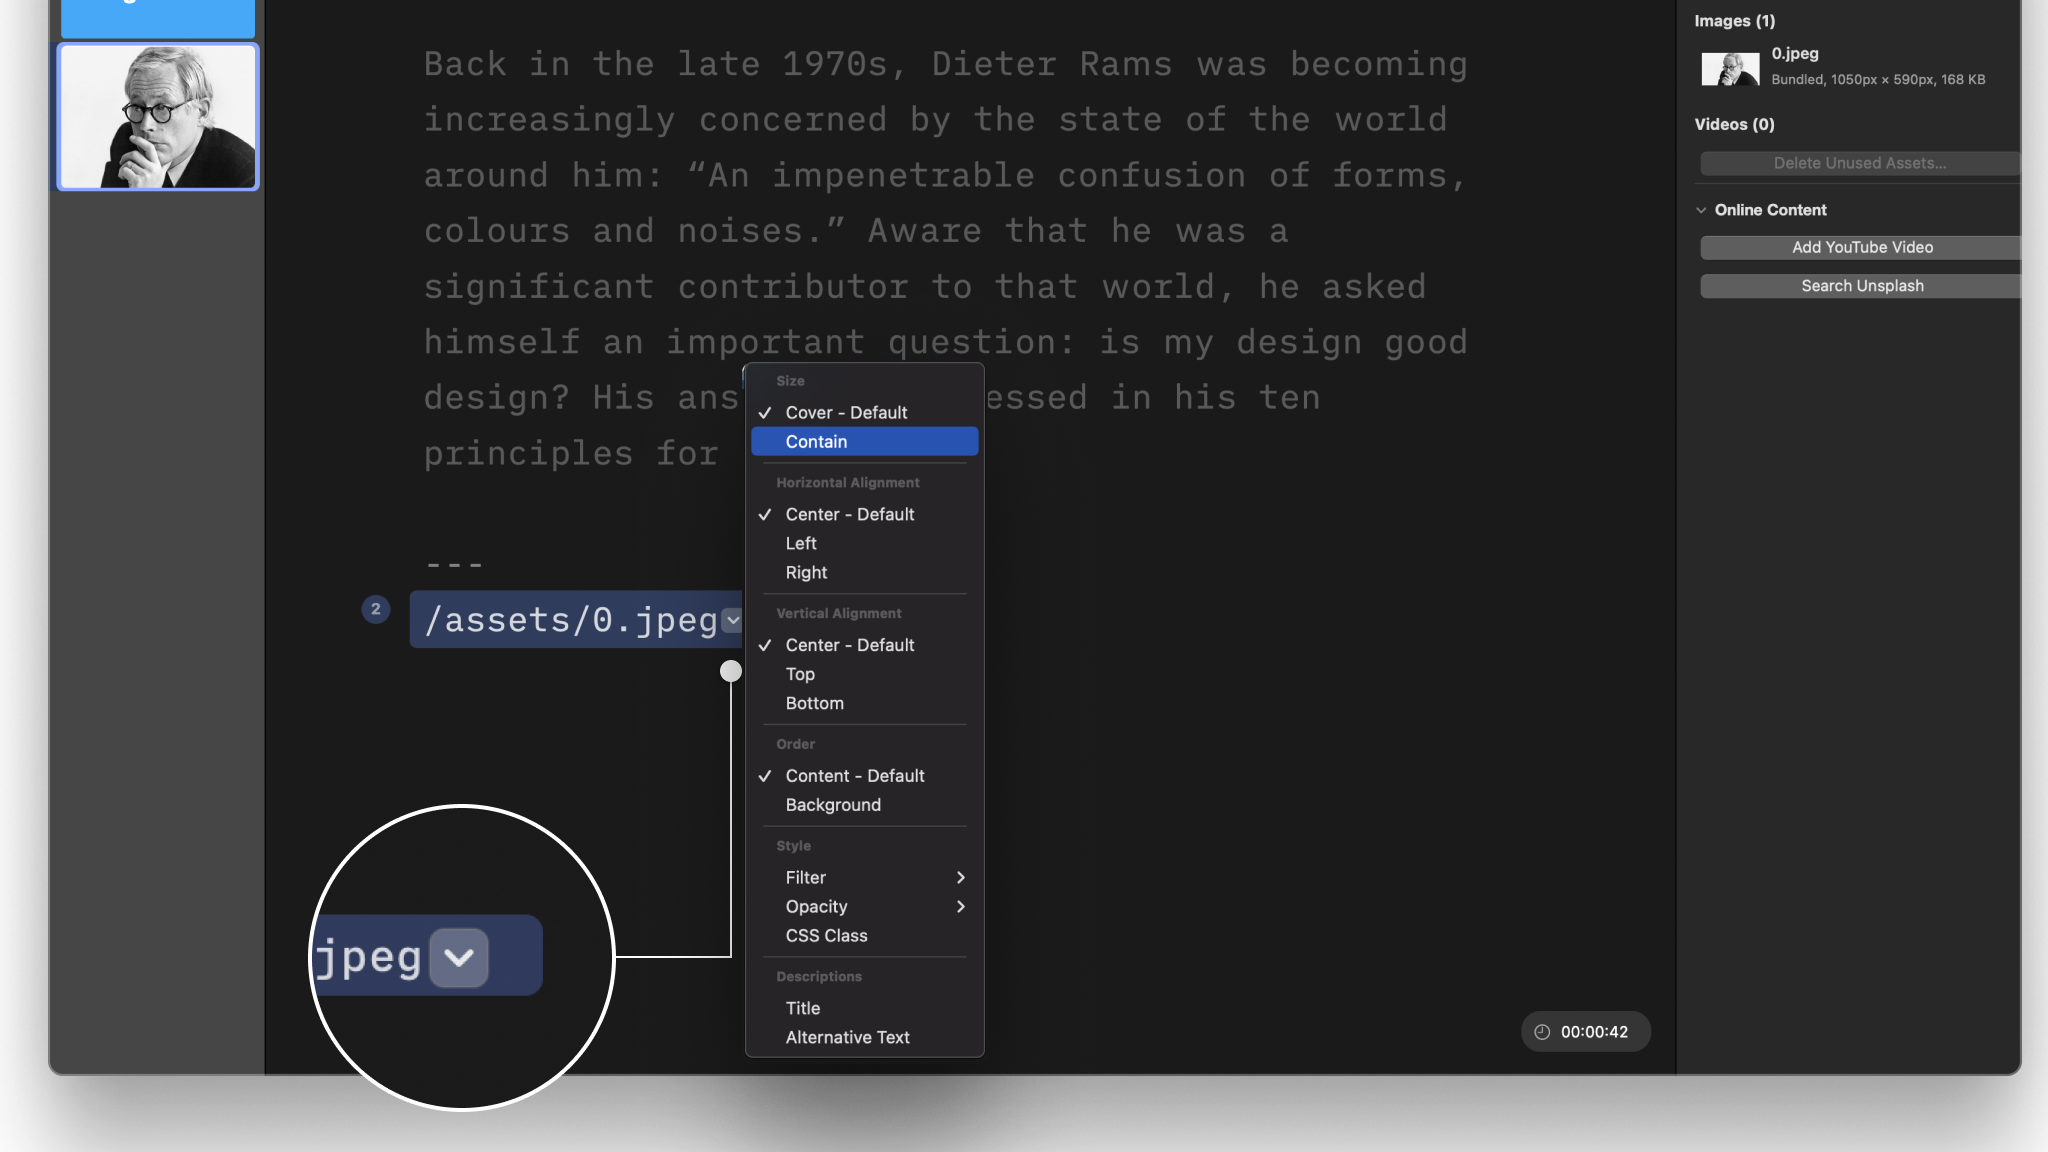This screenshot has width=2048, height=1152.
Task: Collapse the Online Content section
Action: (1701, 209)
